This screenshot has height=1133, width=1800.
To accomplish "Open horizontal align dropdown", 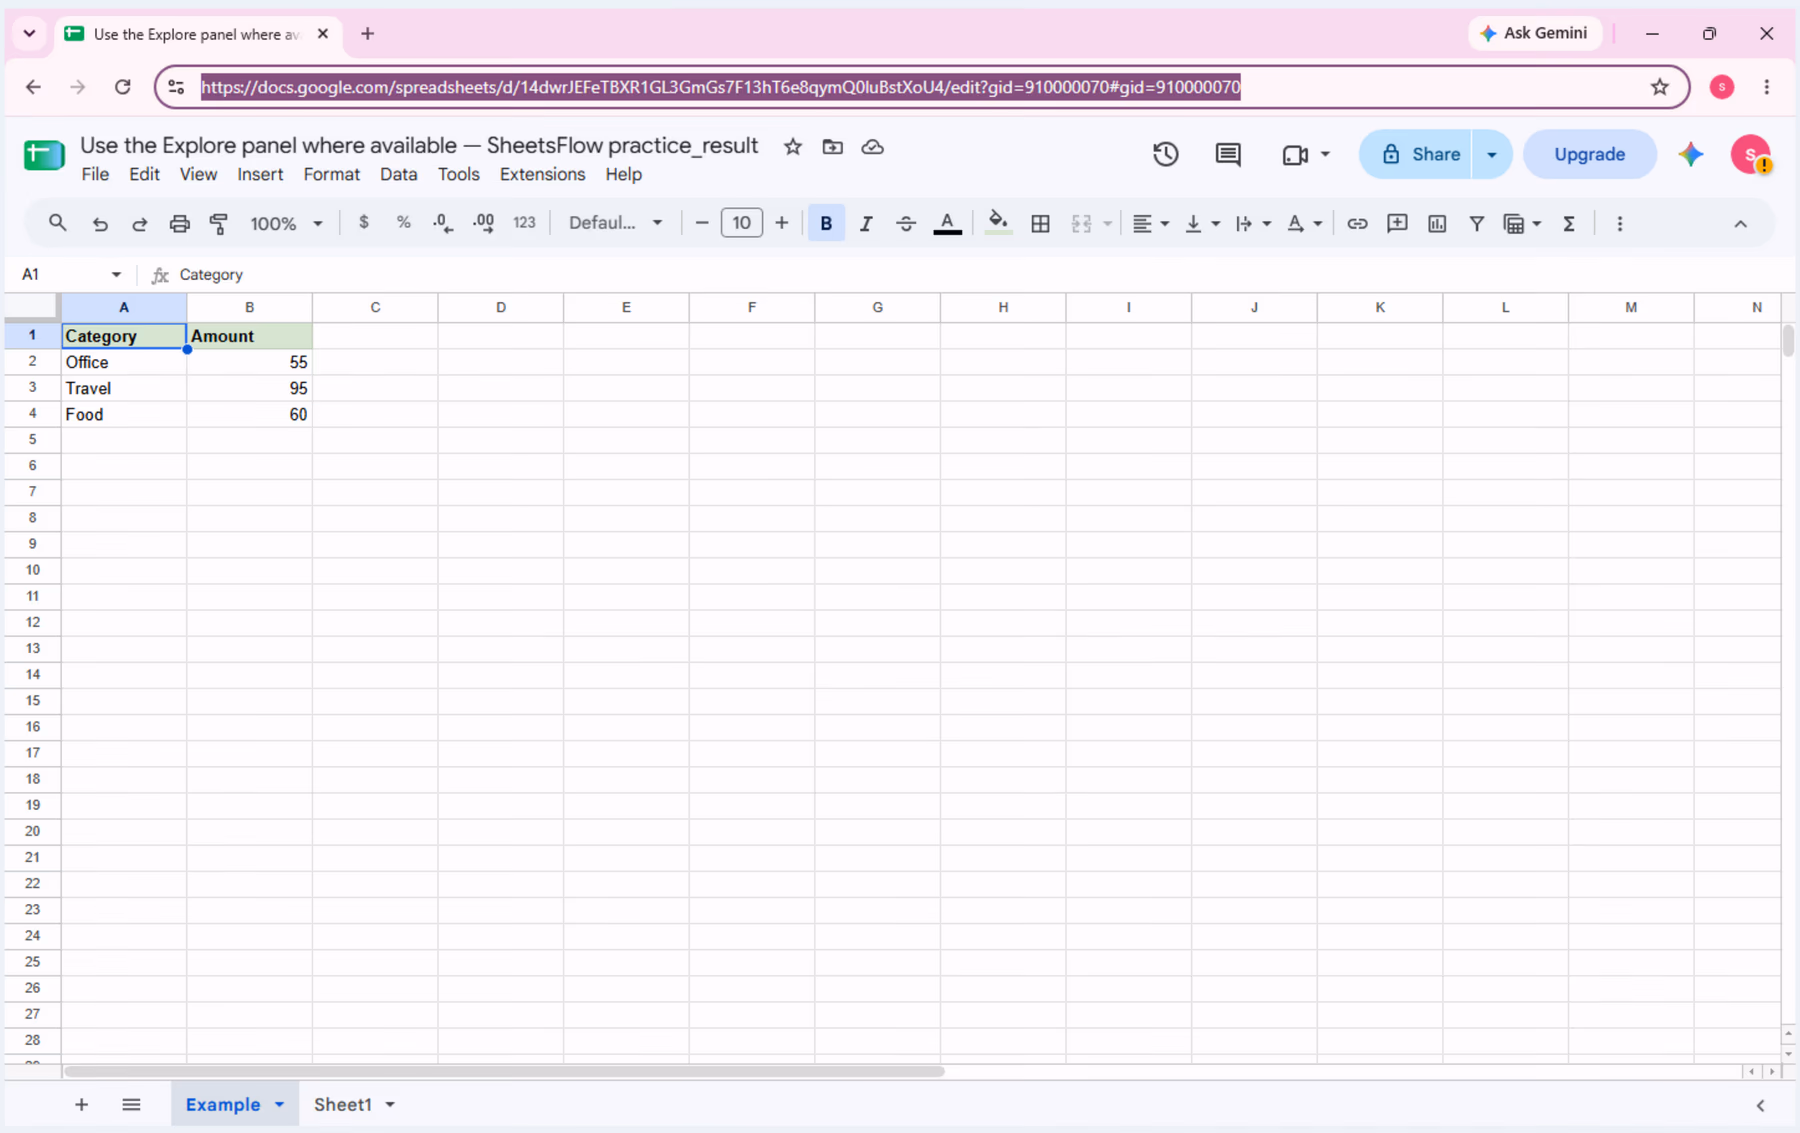I will [x=1150, y=224].
